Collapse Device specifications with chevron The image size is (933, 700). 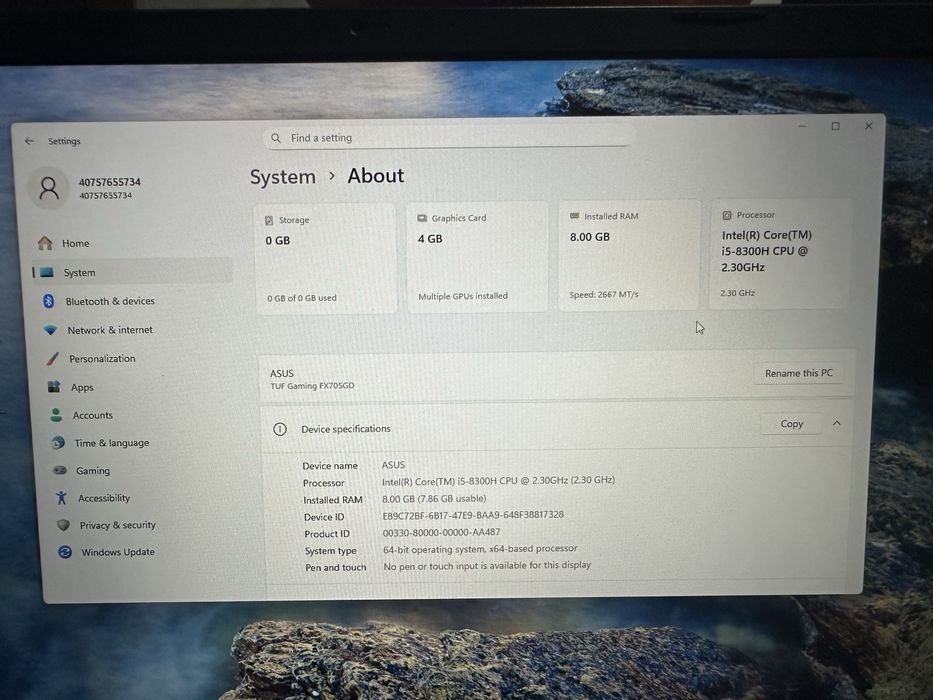[x=837, y=423]
